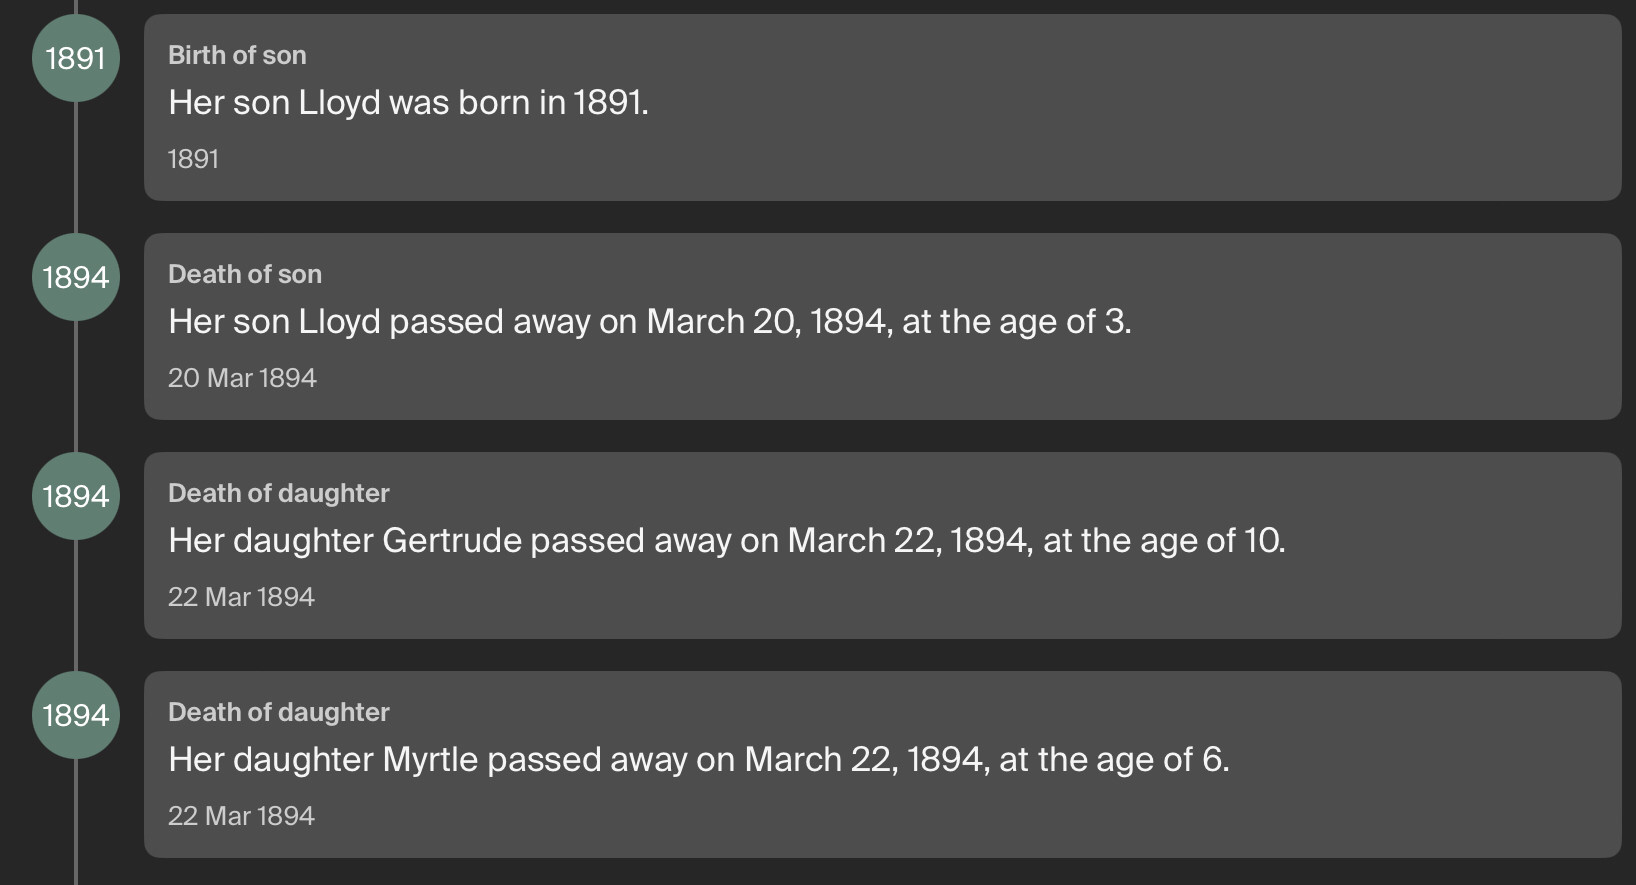Select the 1894 marker beside Gertrude's death
This screenshot has width=1636, height=885.
76,496
